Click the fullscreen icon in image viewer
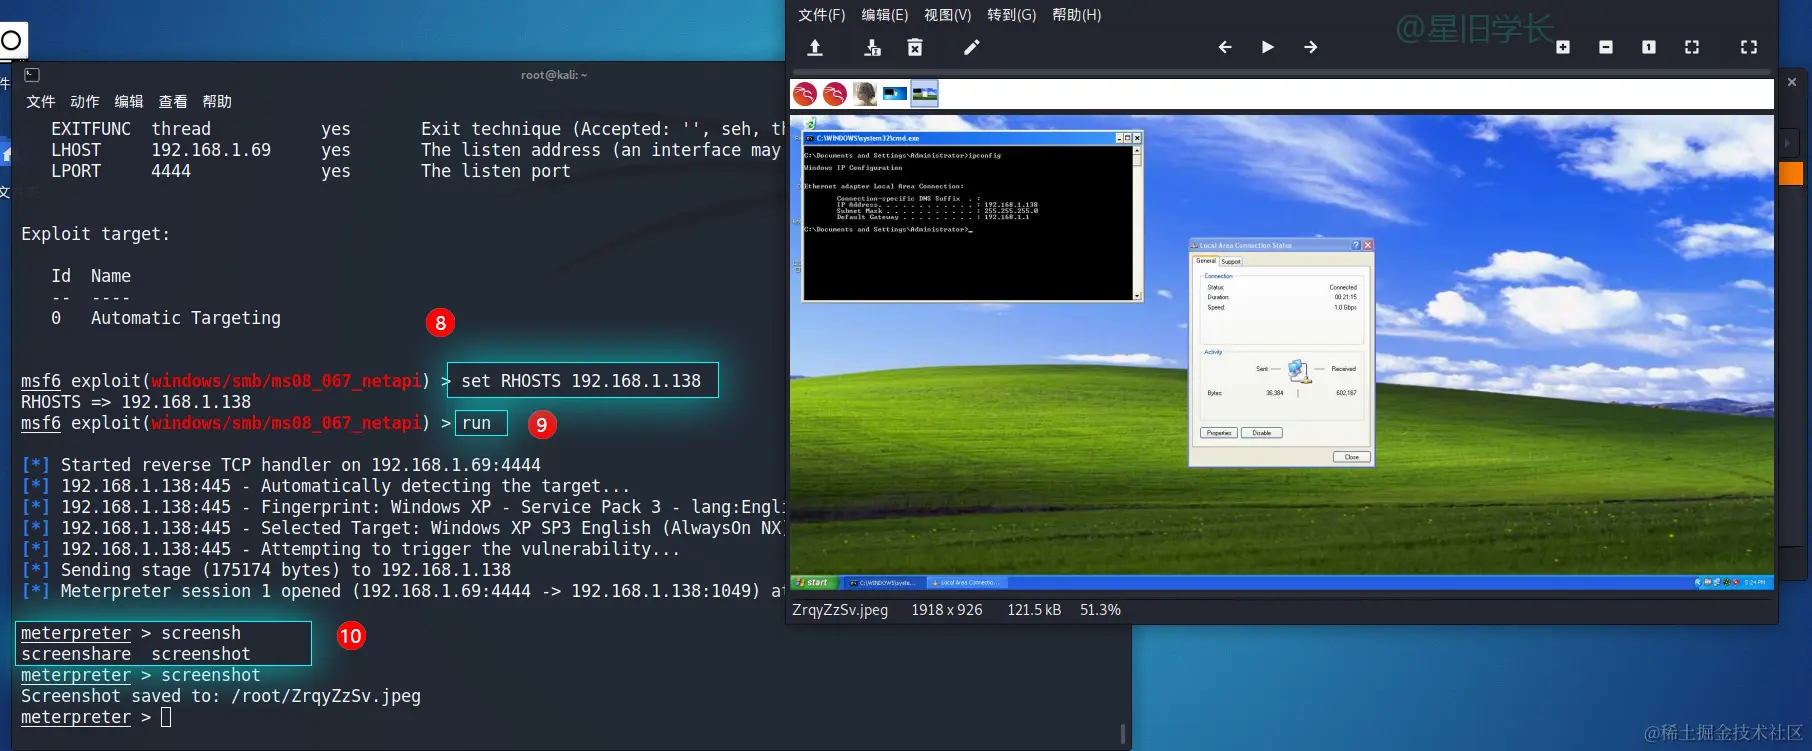Viewport: 1812px width, 751px height. click(1749, 47)
